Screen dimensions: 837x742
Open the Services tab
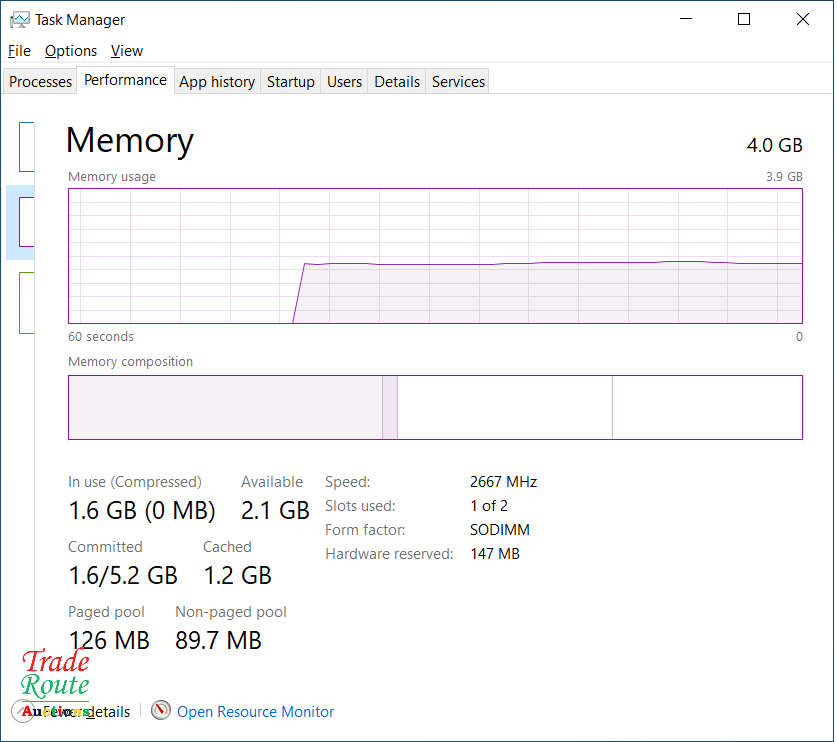coord(458,82)
